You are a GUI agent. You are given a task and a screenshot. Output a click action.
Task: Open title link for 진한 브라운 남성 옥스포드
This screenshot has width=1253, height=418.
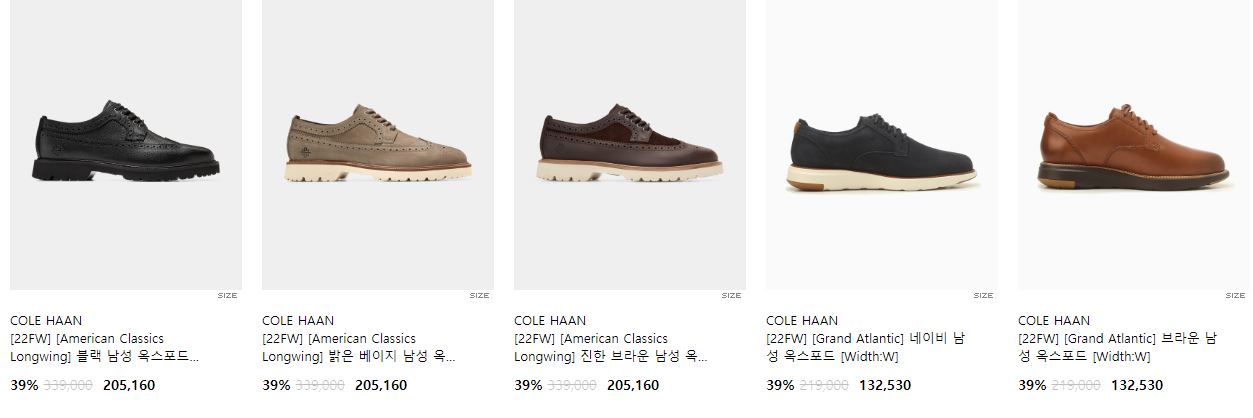click(611, 347)
